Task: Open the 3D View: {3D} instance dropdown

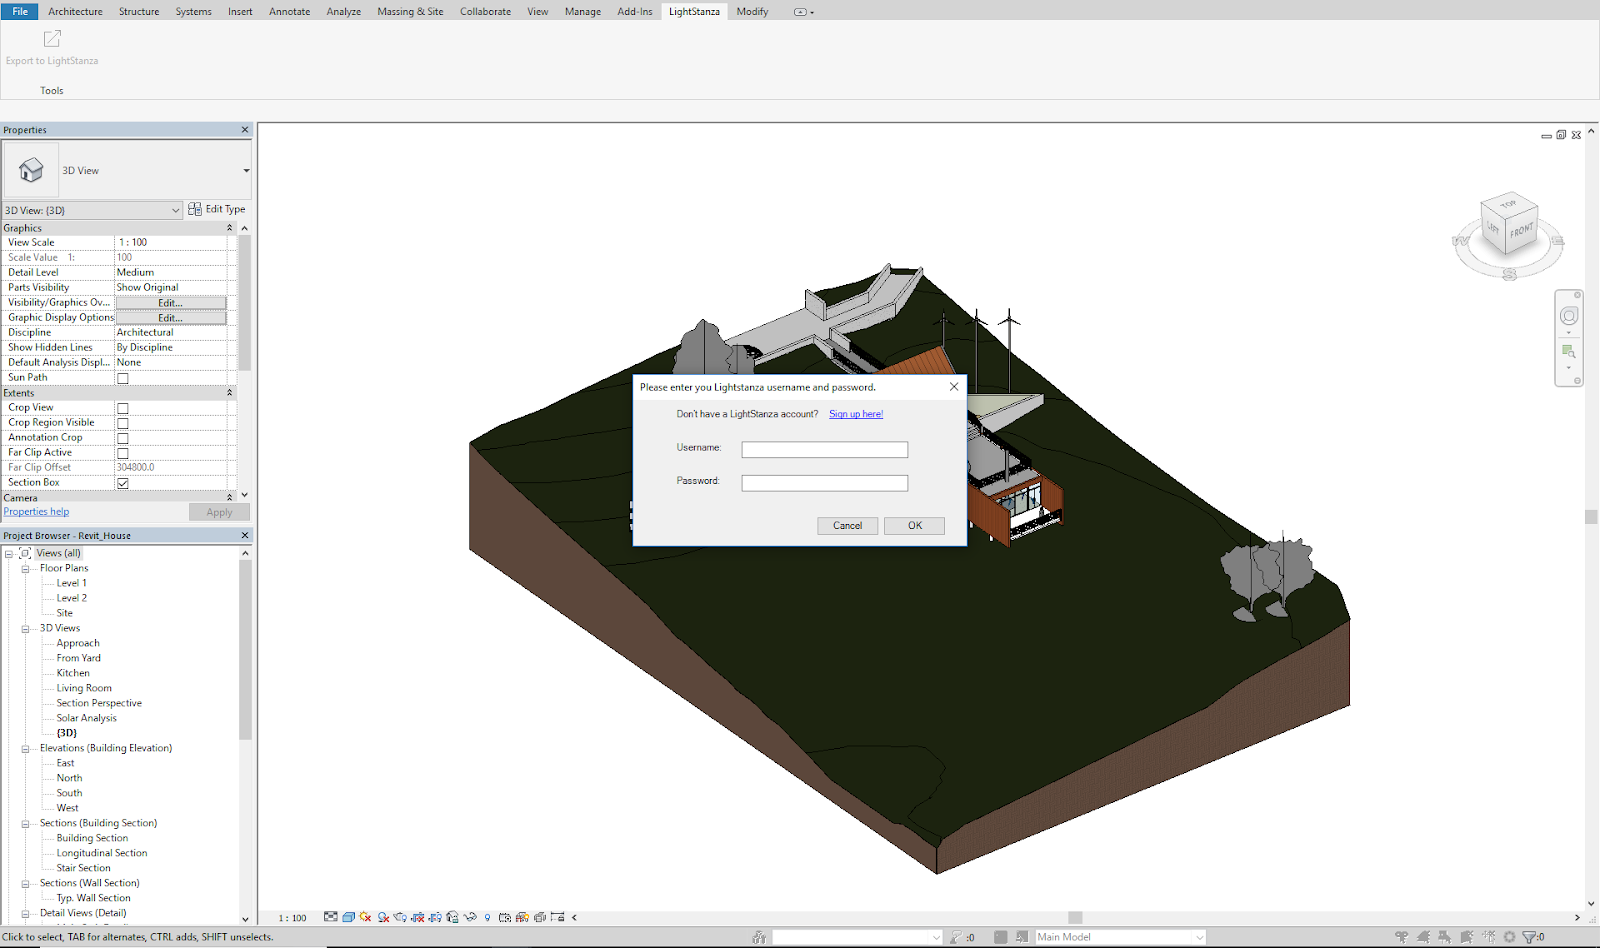Action: coord(93,210)
